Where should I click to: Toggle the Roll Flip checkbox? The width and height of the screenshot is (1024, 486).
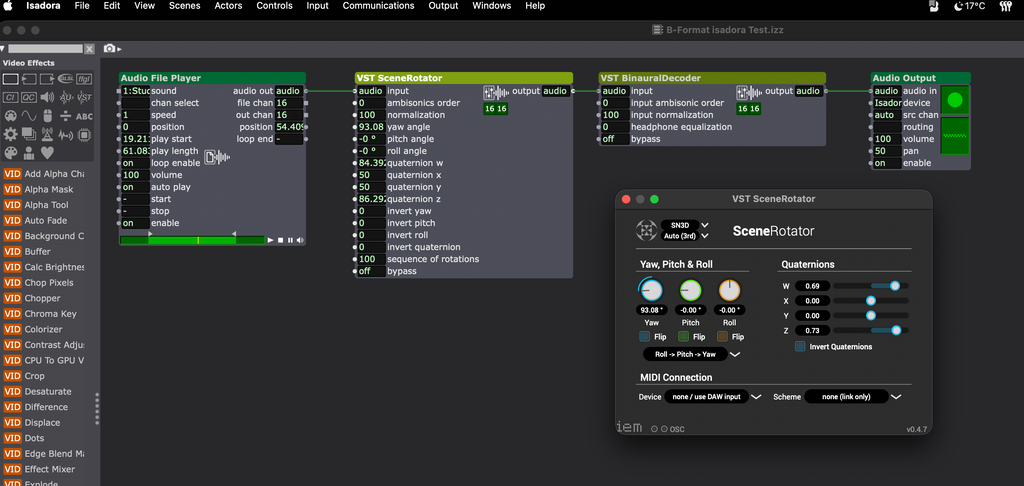(722, 337)
